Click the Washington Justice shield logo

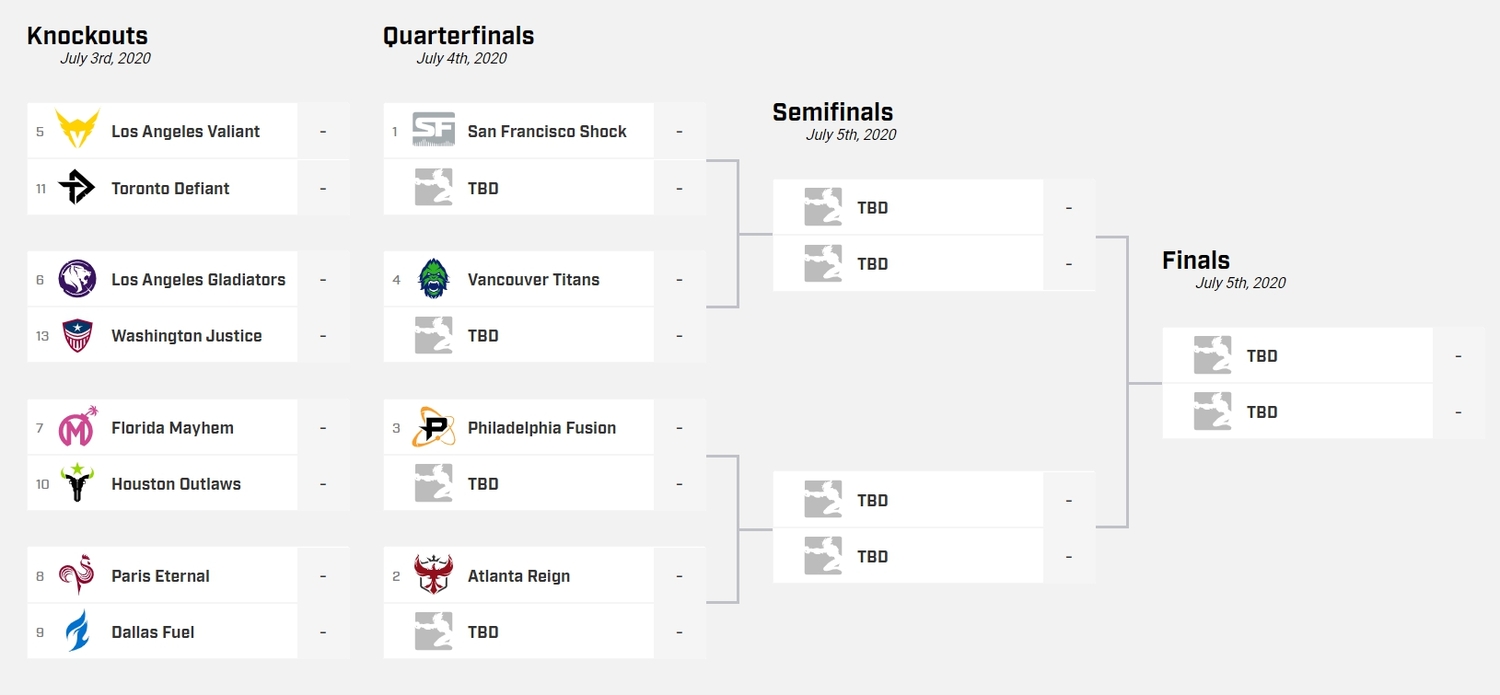click(77, 336)
